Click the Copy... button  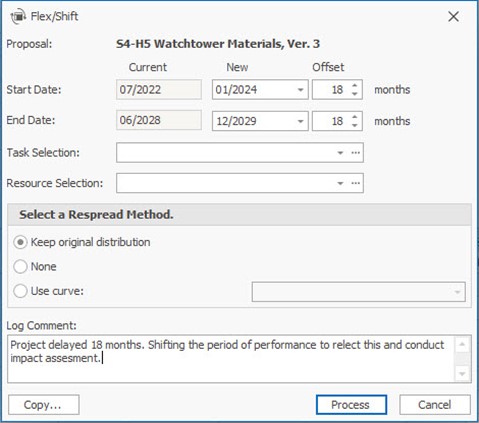(x=44, y=405)
